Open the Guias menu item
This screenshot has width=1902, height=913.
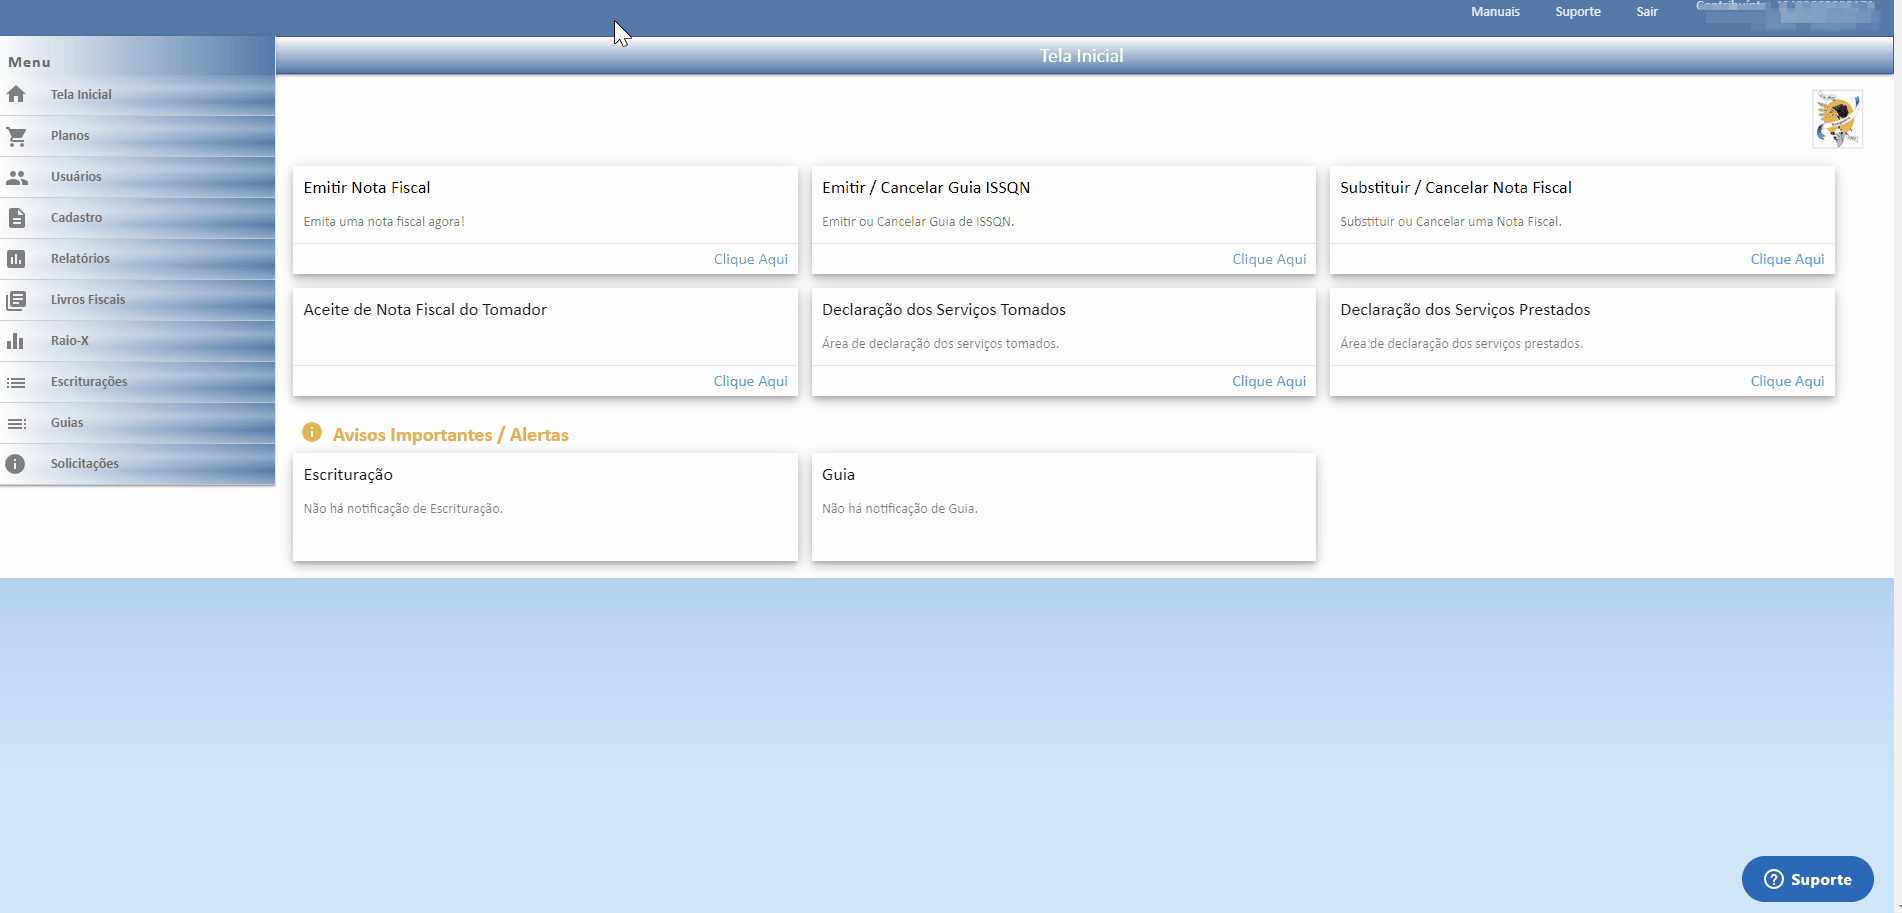coord(67,423)
